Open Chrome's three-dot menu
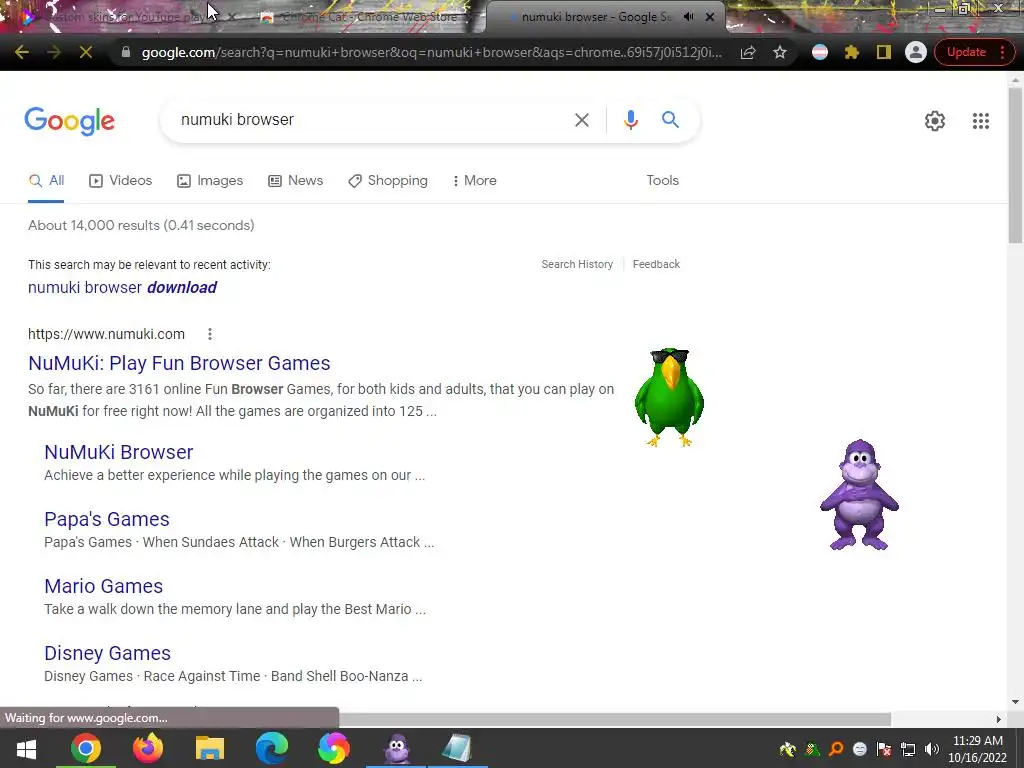The height and width of the screenshot is (768, 1024). click(x=1003, y=52)
